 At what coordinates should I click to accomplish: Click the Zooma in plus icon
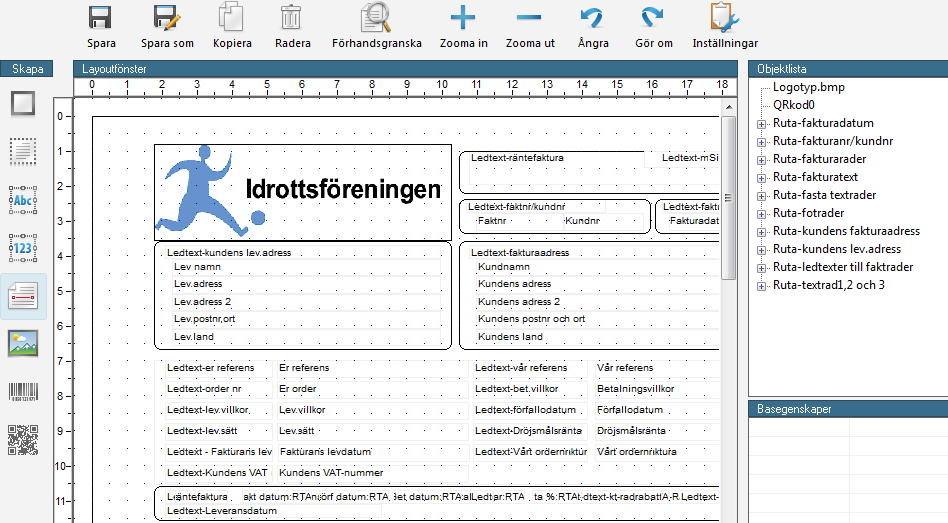point(462,18)
